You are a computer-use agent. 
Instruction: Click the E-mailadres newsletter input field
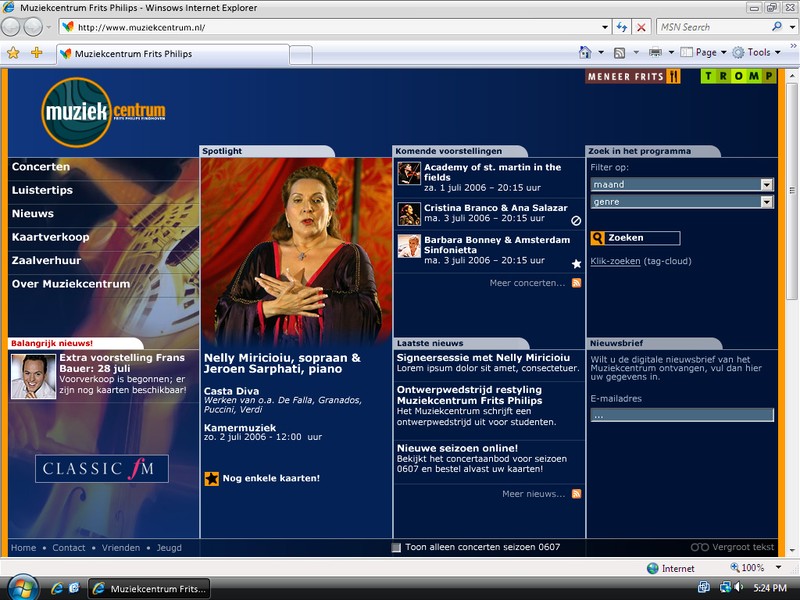click(681, 414)
